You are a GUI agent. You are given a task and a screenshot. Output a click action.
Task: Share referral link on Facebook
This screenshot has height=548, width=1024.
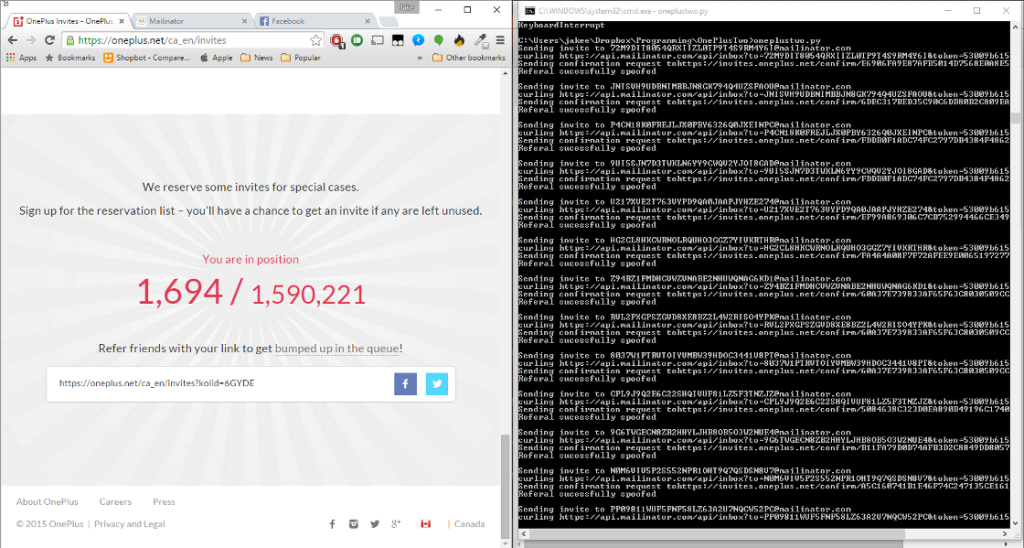pyautogui.click(x=405, y=383)
